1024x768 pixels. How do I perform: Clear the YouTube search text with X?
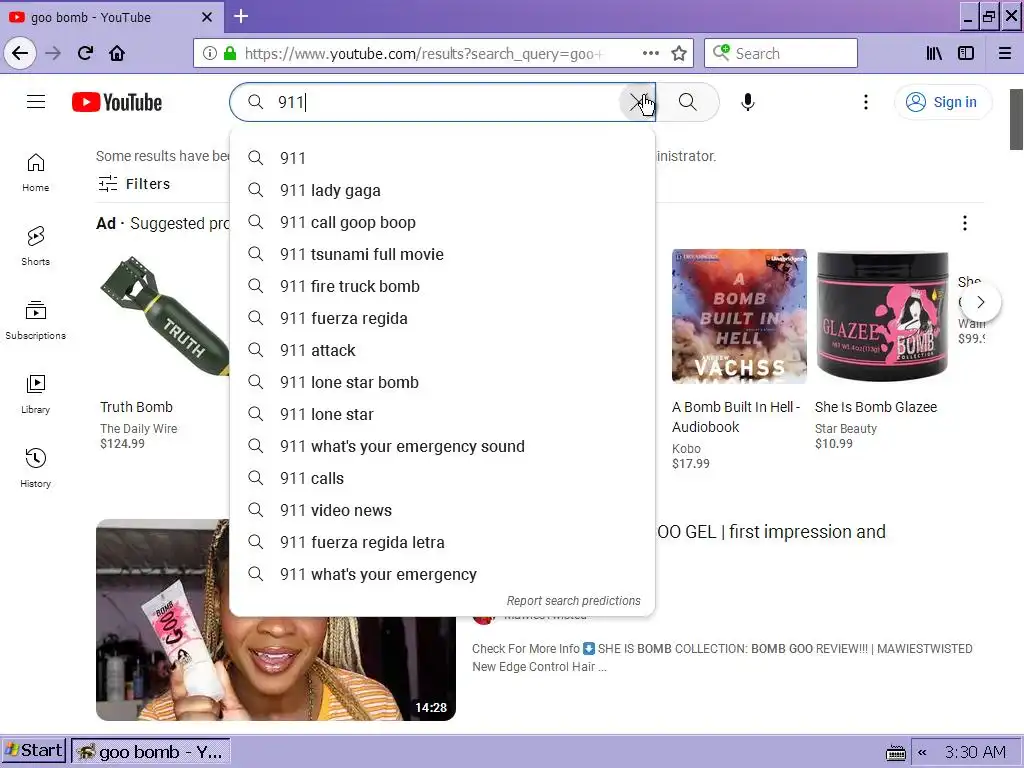637,102
